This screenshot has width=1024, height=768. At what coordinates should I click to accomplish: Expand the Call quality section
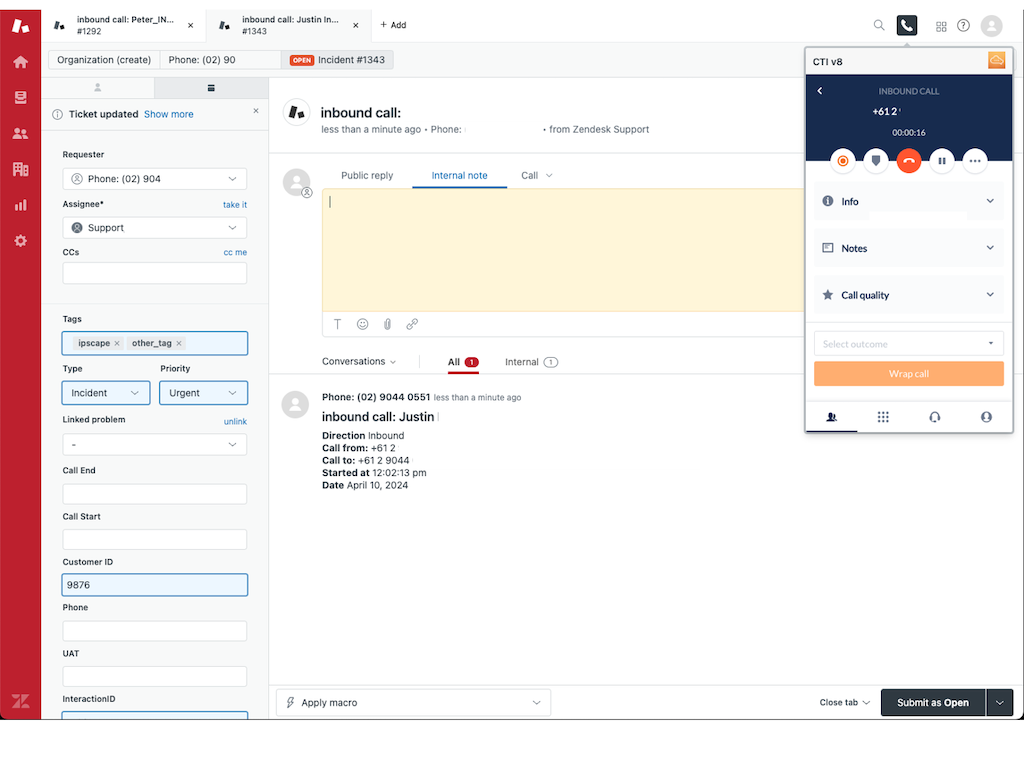coord(908,295)
